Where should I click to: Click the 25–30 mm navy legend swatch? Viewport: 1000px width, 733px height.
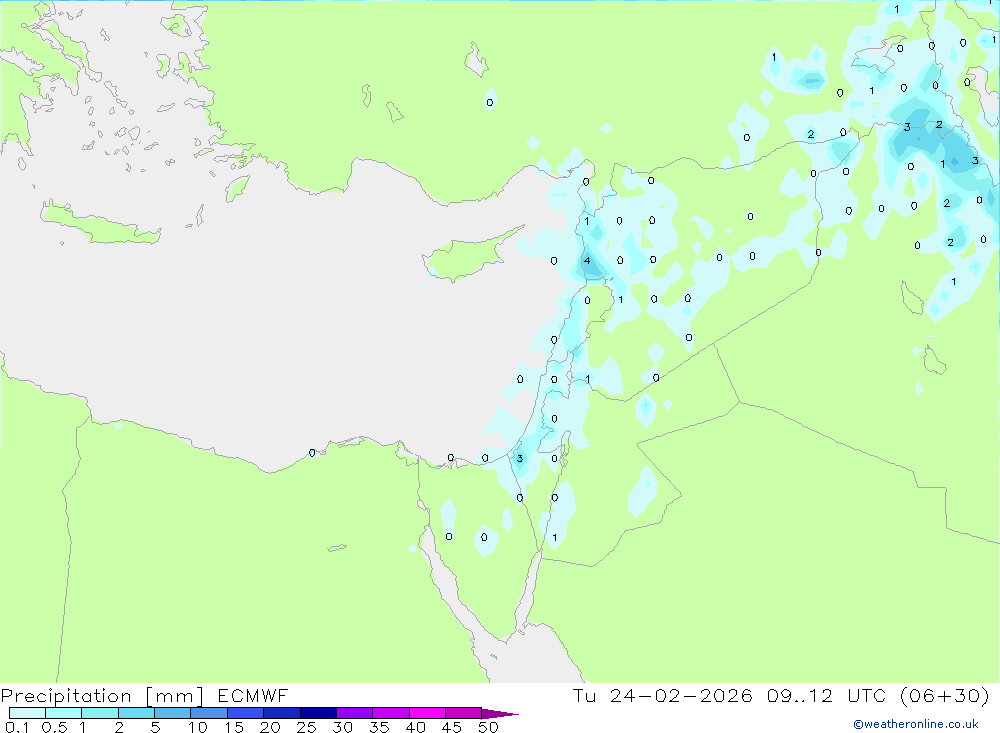click(318, 713)
